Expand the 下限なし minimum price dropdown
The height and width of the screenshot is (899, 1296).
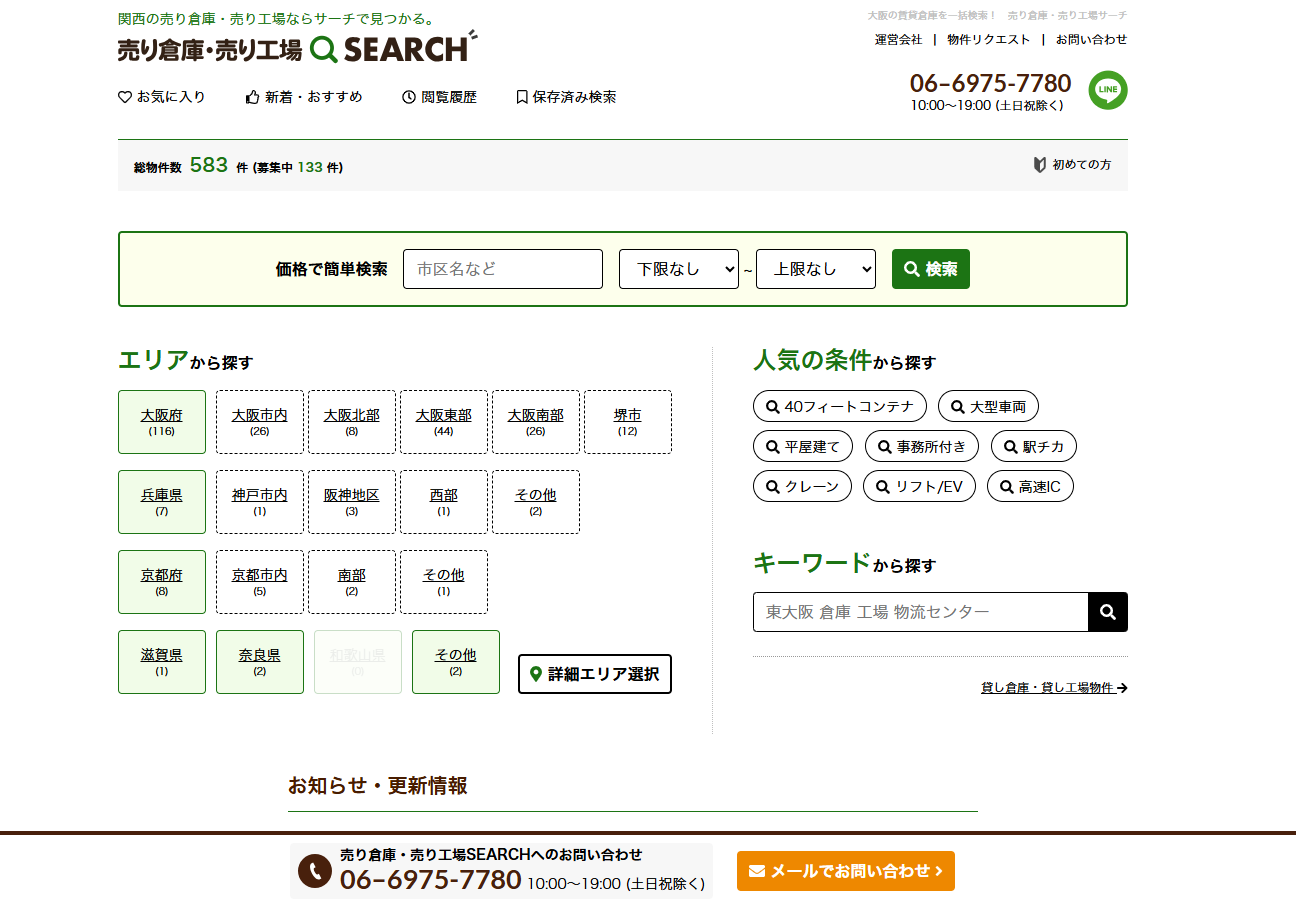point(678,269)
